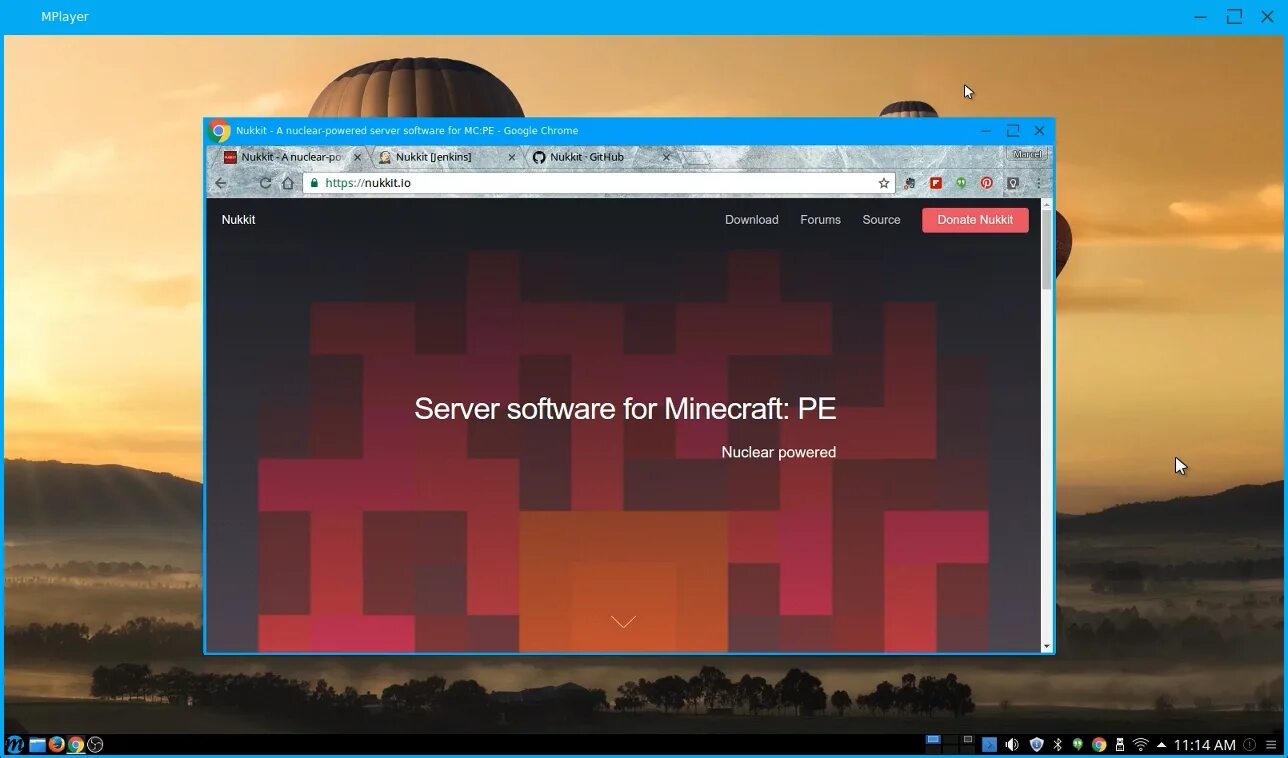Bookmark the page with the star icon

(883, 183)
